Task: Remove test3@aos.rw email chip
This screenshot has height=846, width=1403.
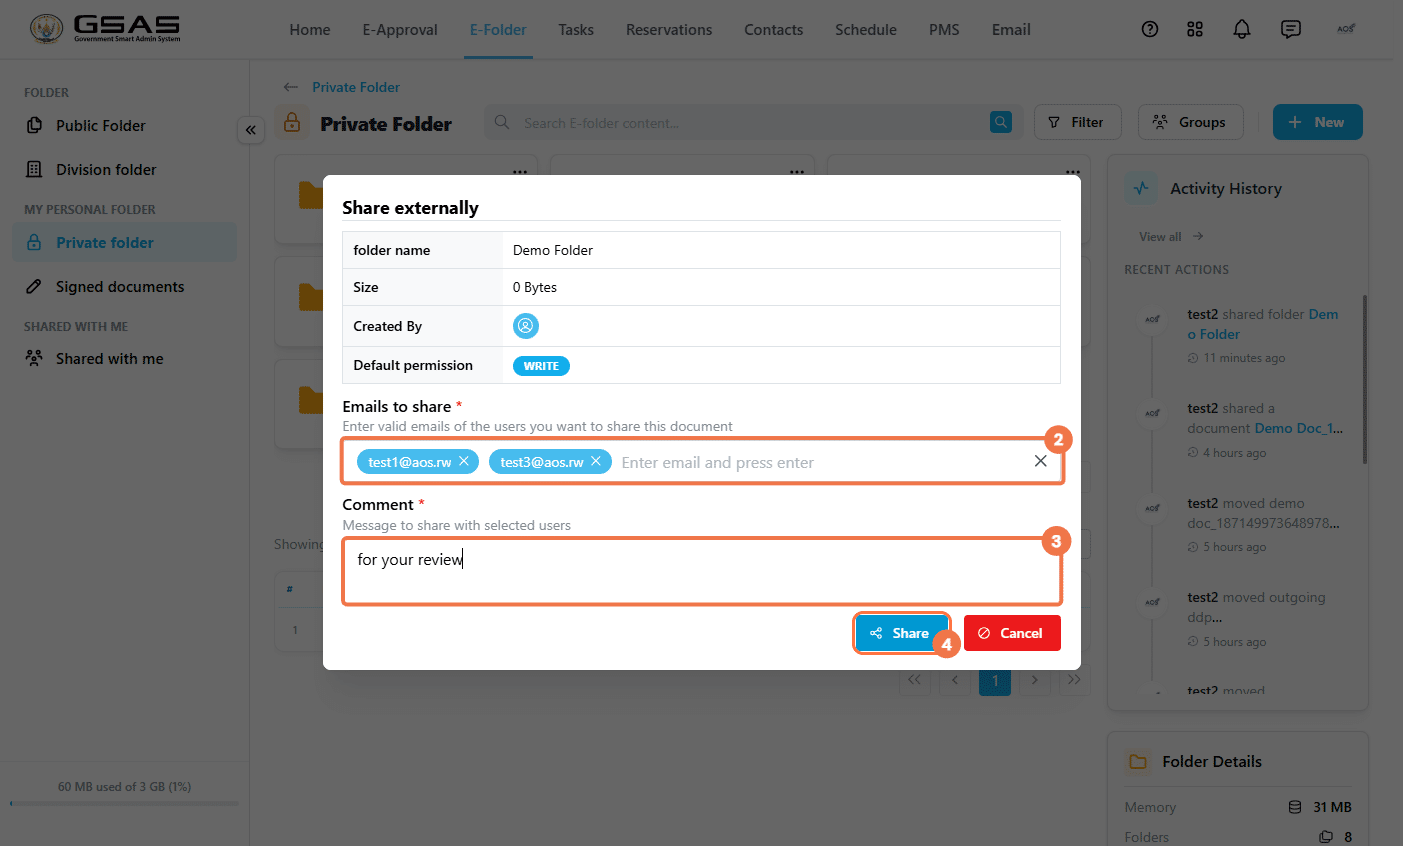Action: coord(596,461)
